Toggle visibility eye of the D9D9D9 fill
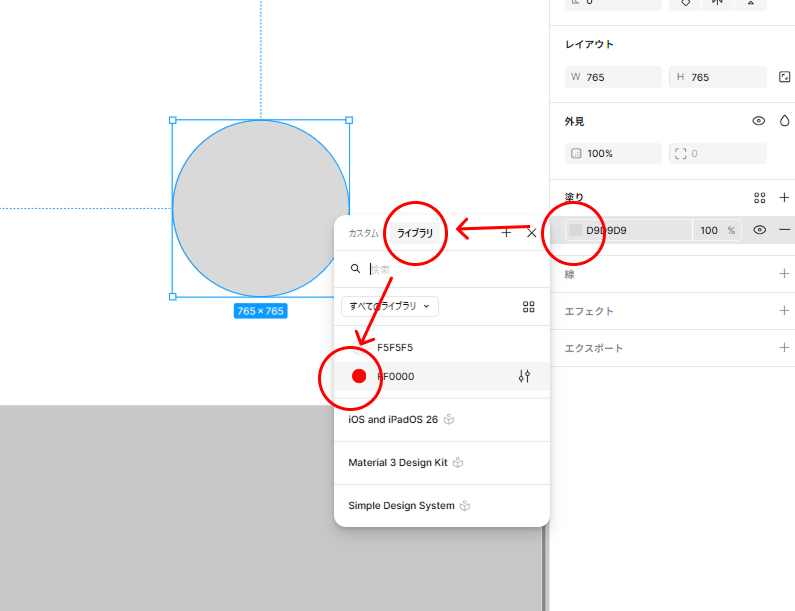This screenshot has width=795, height=611. coord(759,230)
